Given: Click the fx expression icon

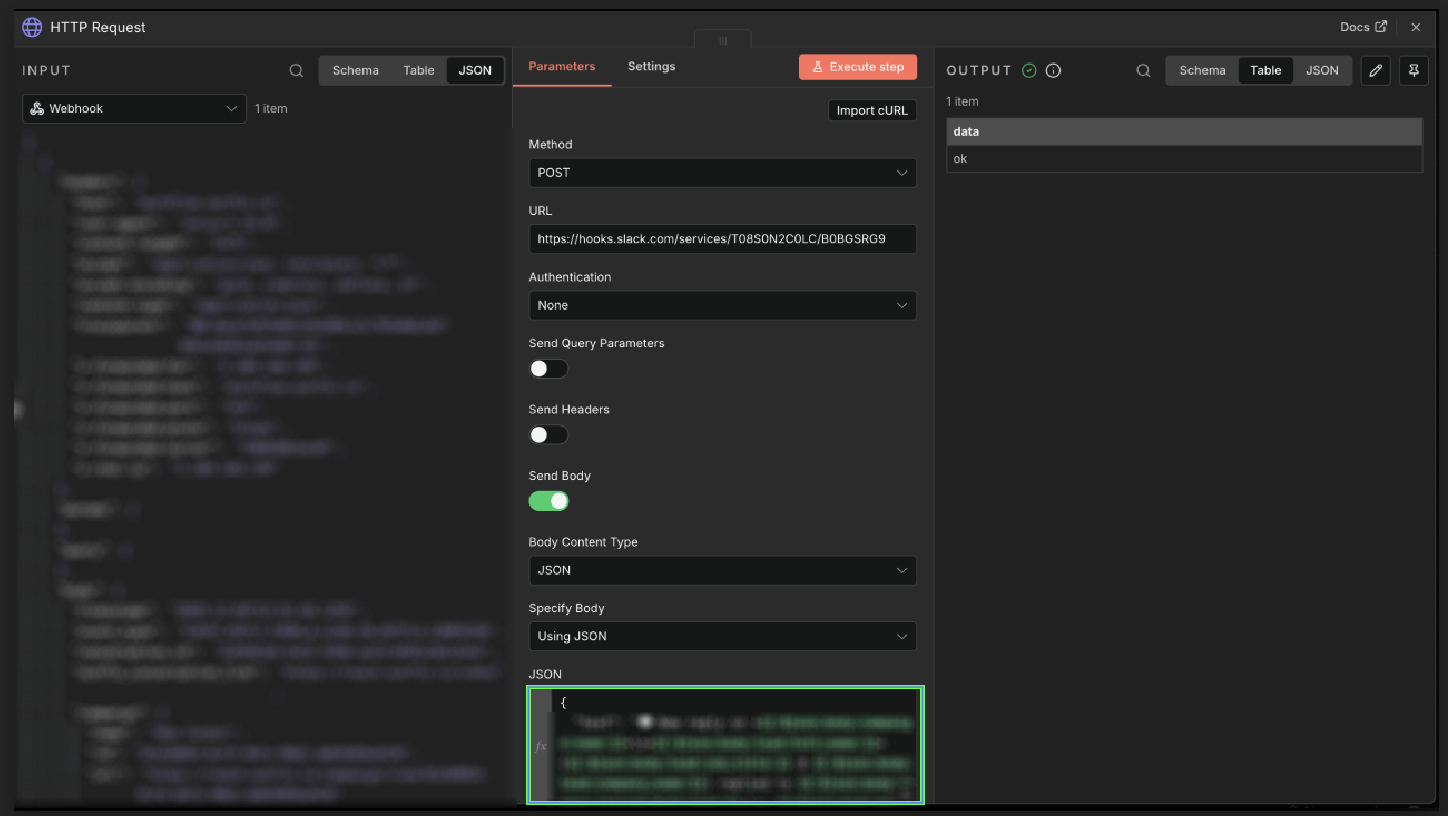Looking at the screenshot, I should click(540, 746).
